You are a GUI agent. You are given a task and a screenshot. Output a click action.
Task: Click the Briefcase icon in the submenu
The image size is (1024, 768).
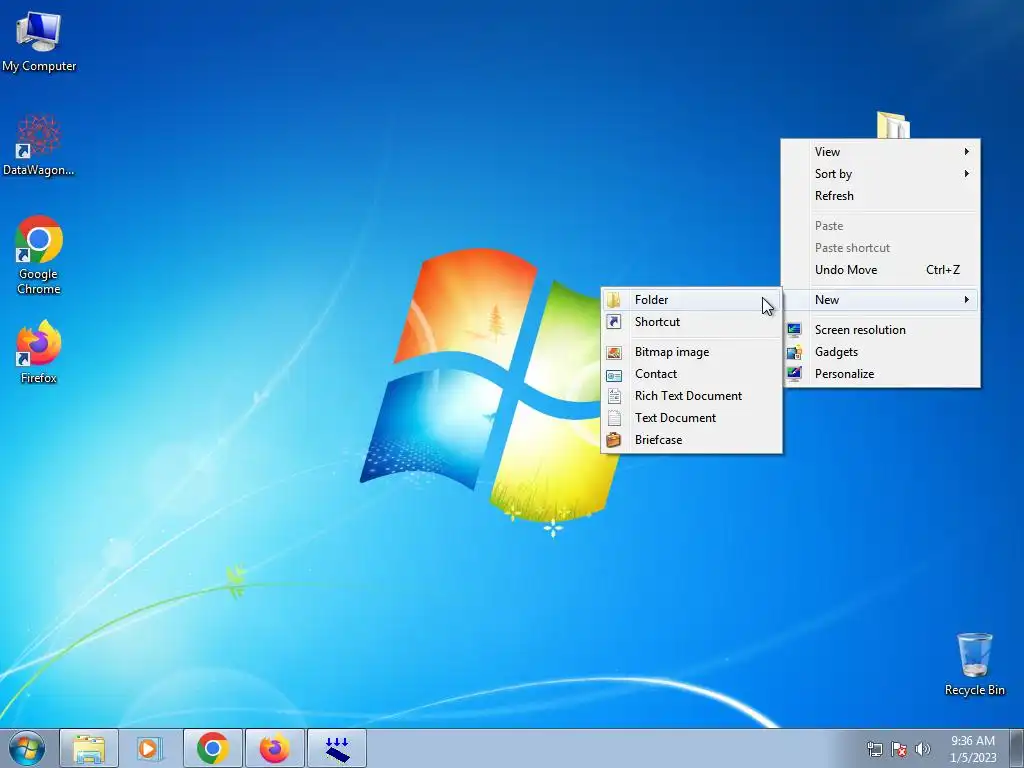614,440
